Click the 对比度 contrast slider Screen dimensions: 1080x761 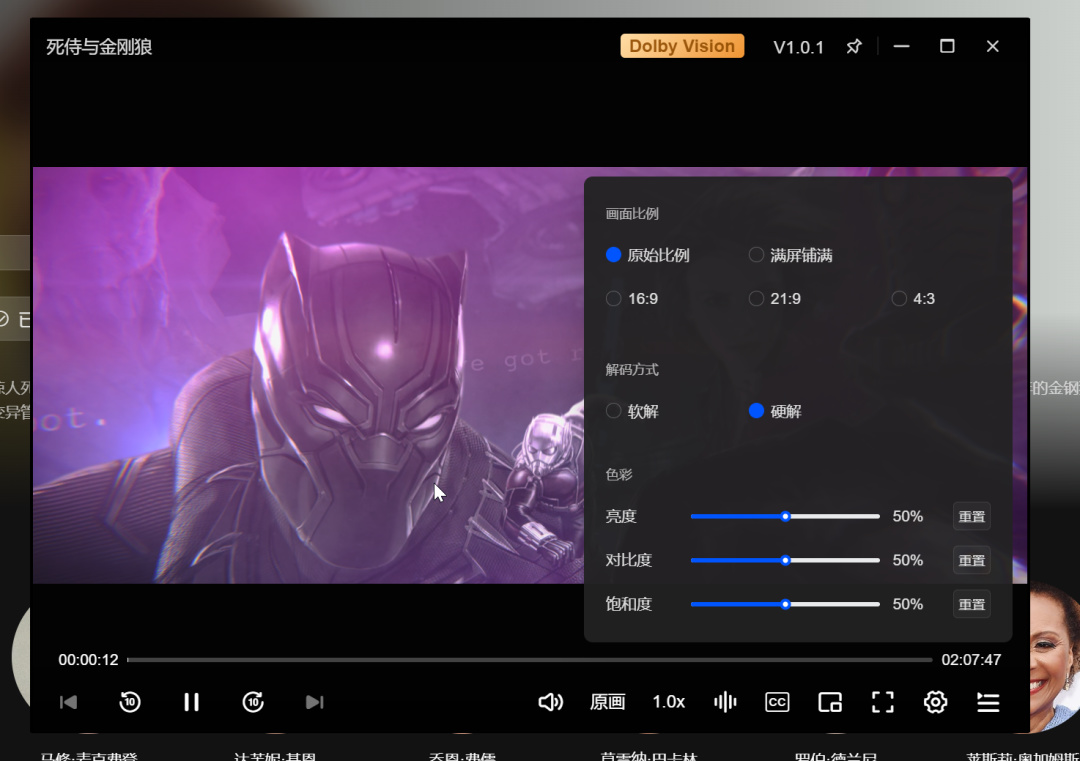[x=785, y=560]
